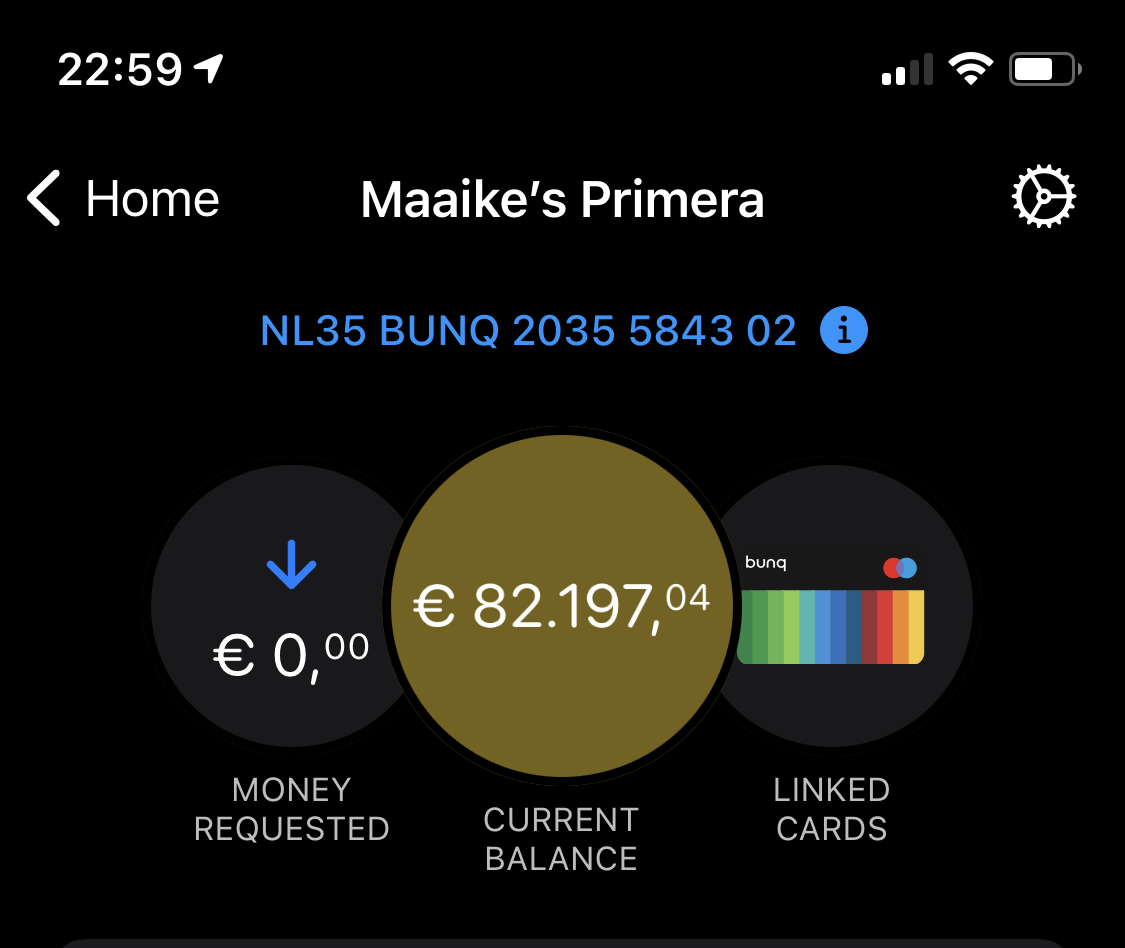Tap the Mastercard logo on the bunq card
This screenshot has height=948, width=1125.
(x=901, y=567)
